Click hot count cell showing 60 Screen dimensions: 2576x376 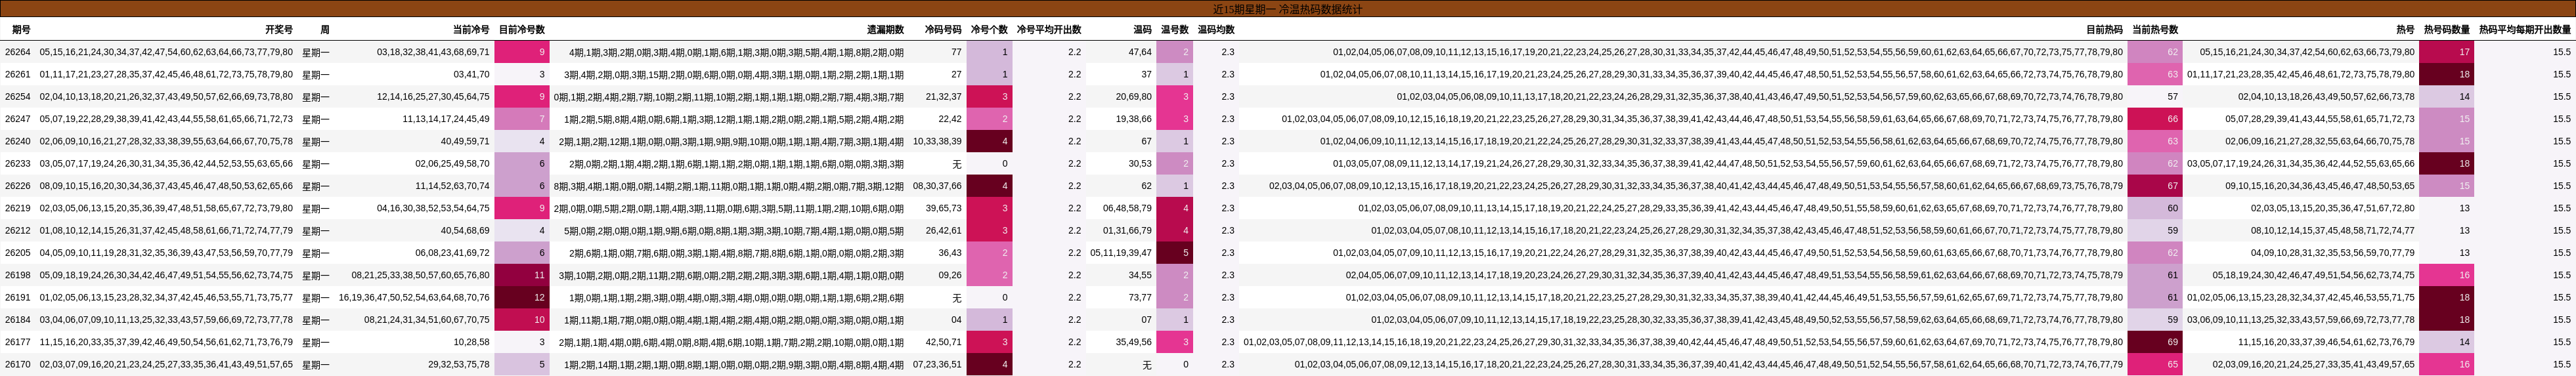click(2155, 208)
